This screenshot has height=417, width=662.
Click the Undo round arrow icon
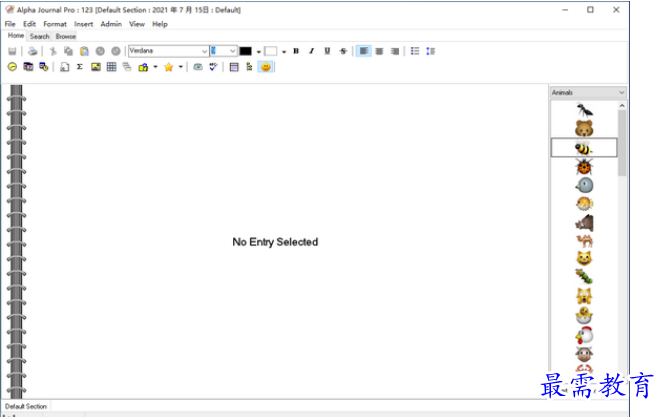[x=100, y=51]
